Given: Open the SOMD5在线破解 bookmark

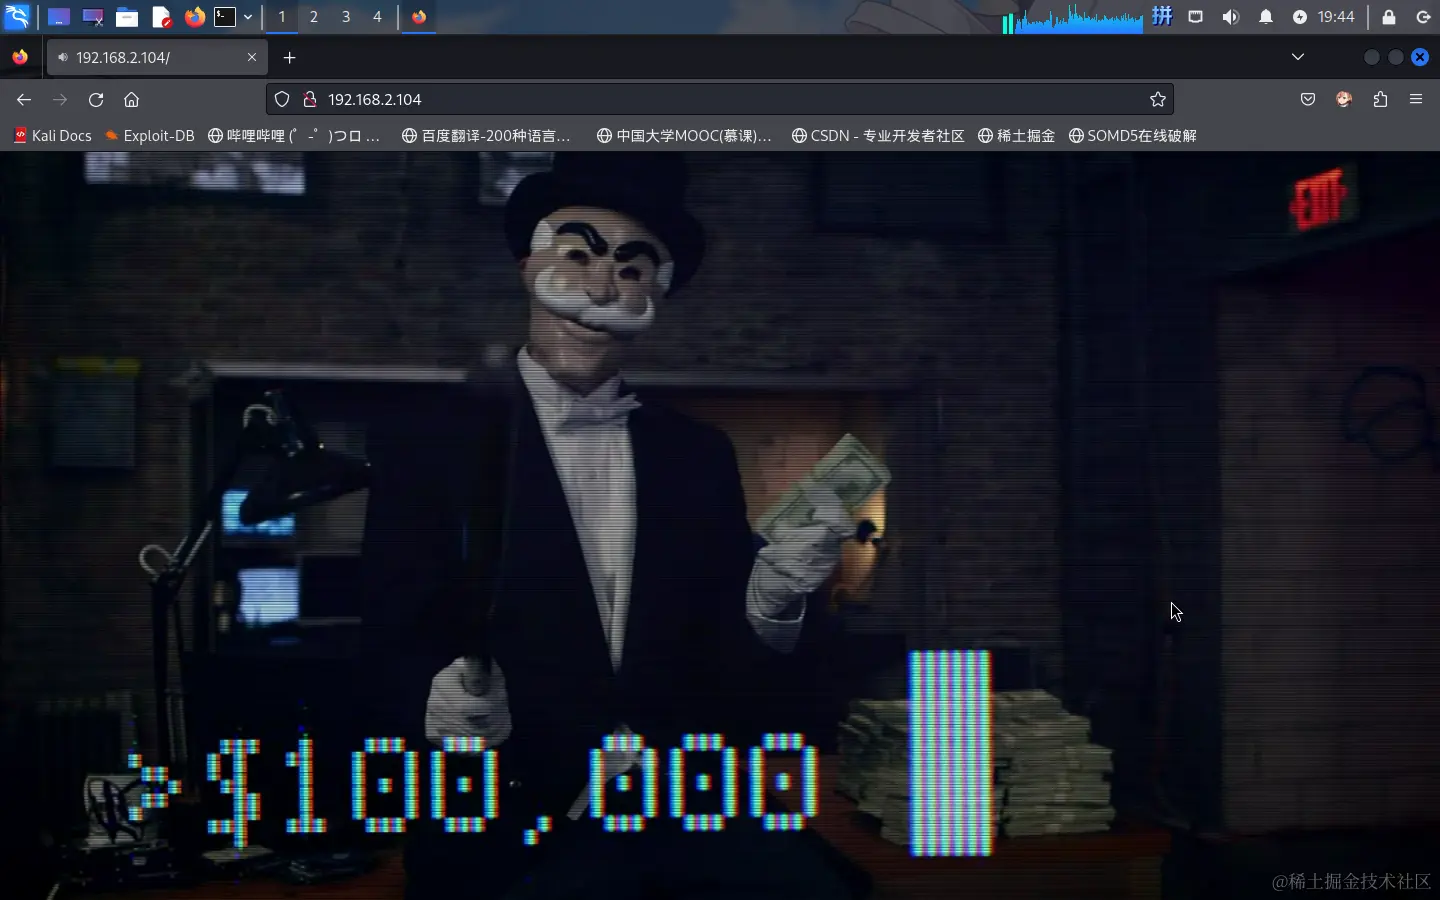Looking at the screenshot, I should click(x=1133, y=135).
